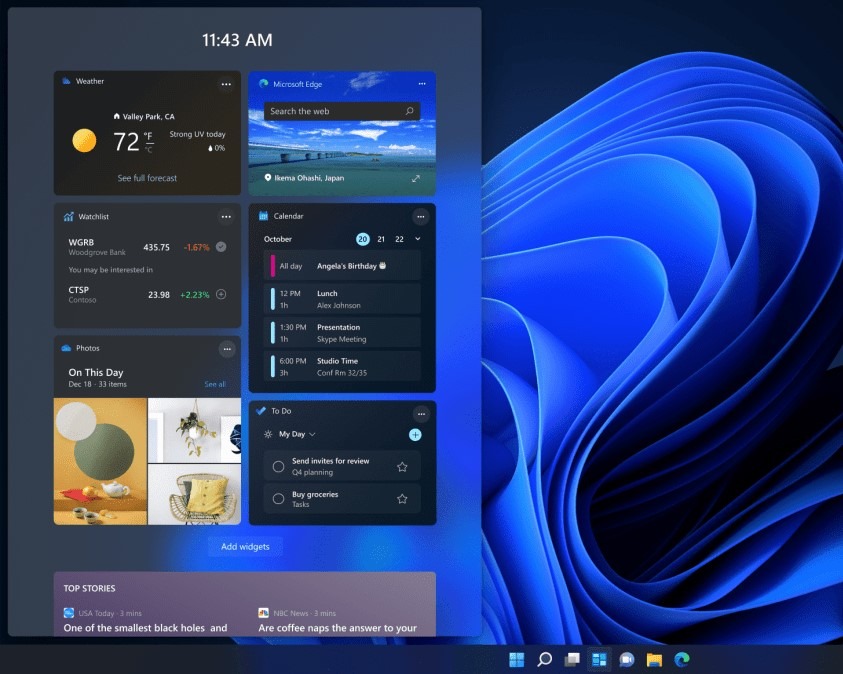
Task: Switch temperature to Fahrenheit
Action: pyautogui.click(x=148, y=137)
